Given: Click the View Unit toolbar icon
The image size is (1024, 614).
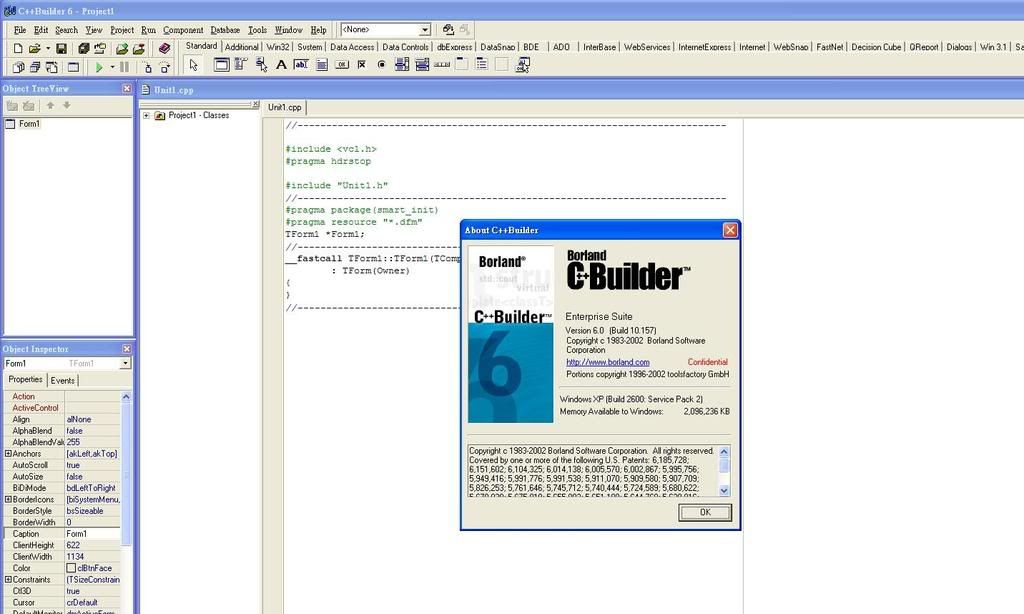Looking at the screenshot, I should pos(19,67).
